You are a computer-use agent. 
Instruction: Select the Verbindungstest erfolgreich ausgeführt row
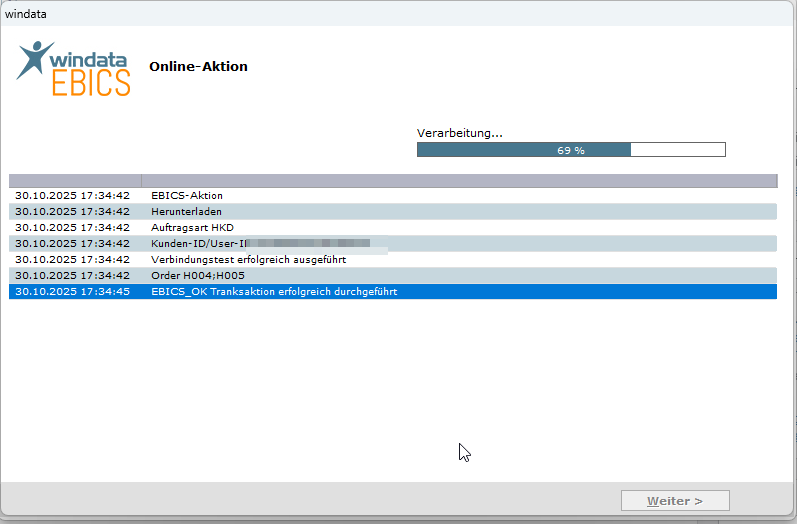coord(248,259)
